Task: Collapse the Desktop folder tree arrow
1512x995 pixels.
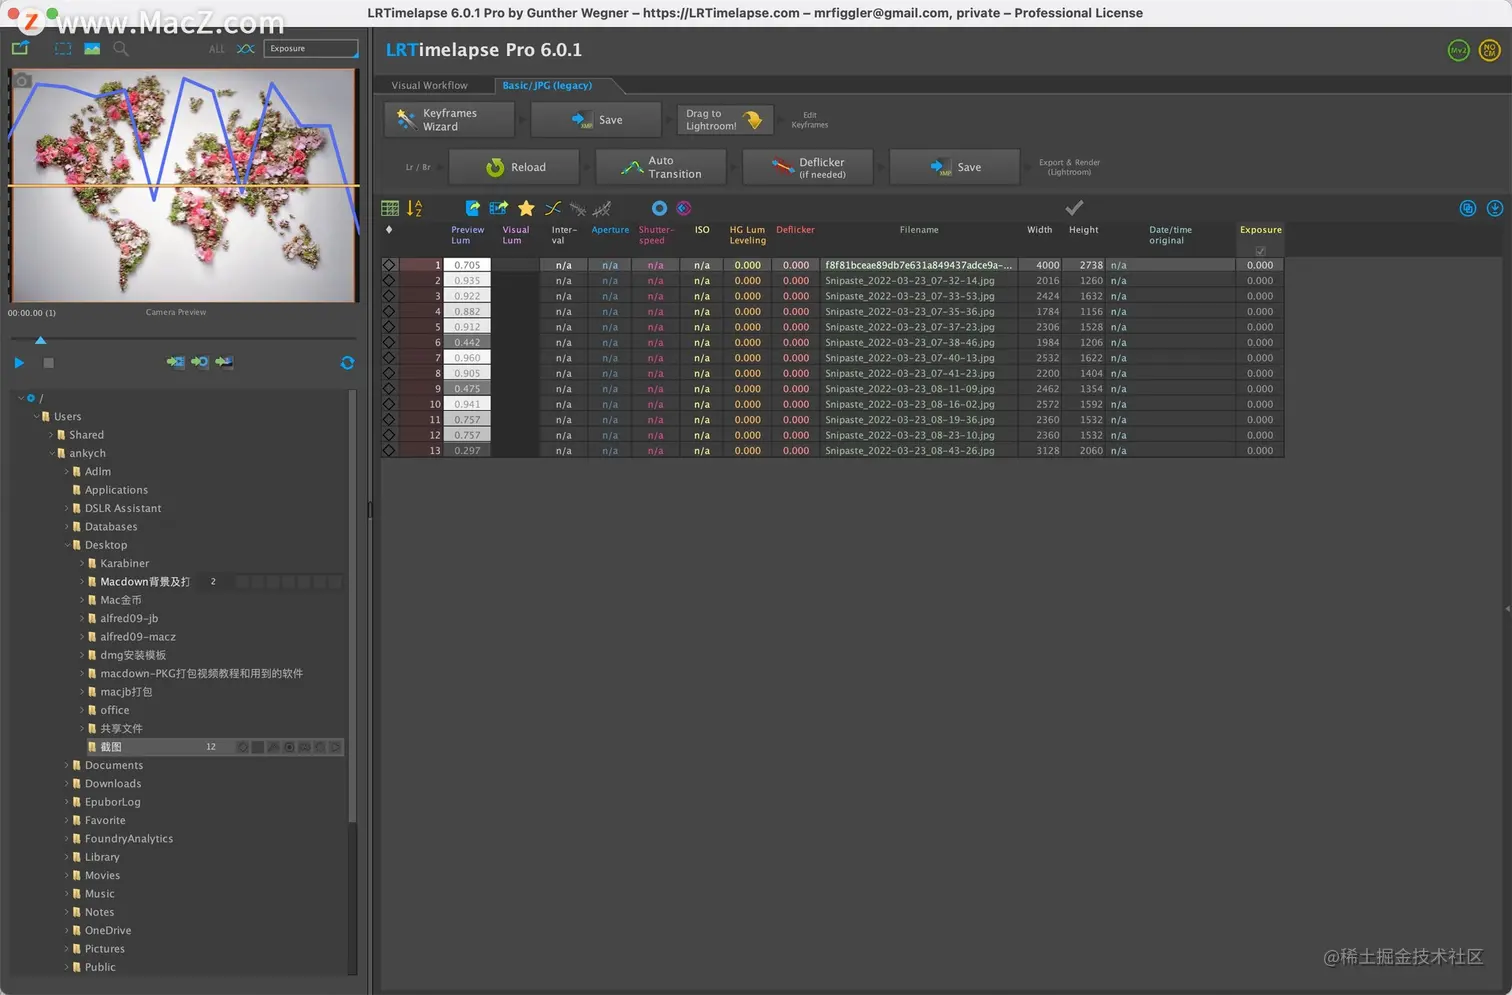Action: coord(67,545)
